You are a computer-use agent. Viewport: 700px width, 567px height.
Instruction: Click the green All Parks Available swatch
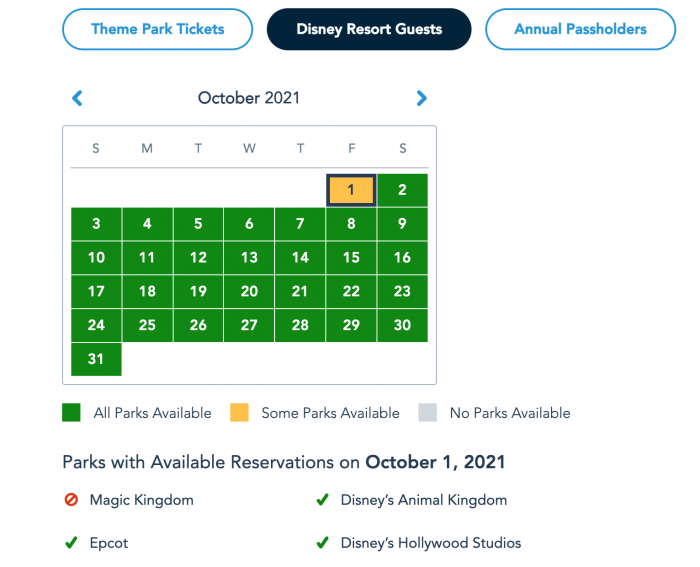click(x=71, y=413)
